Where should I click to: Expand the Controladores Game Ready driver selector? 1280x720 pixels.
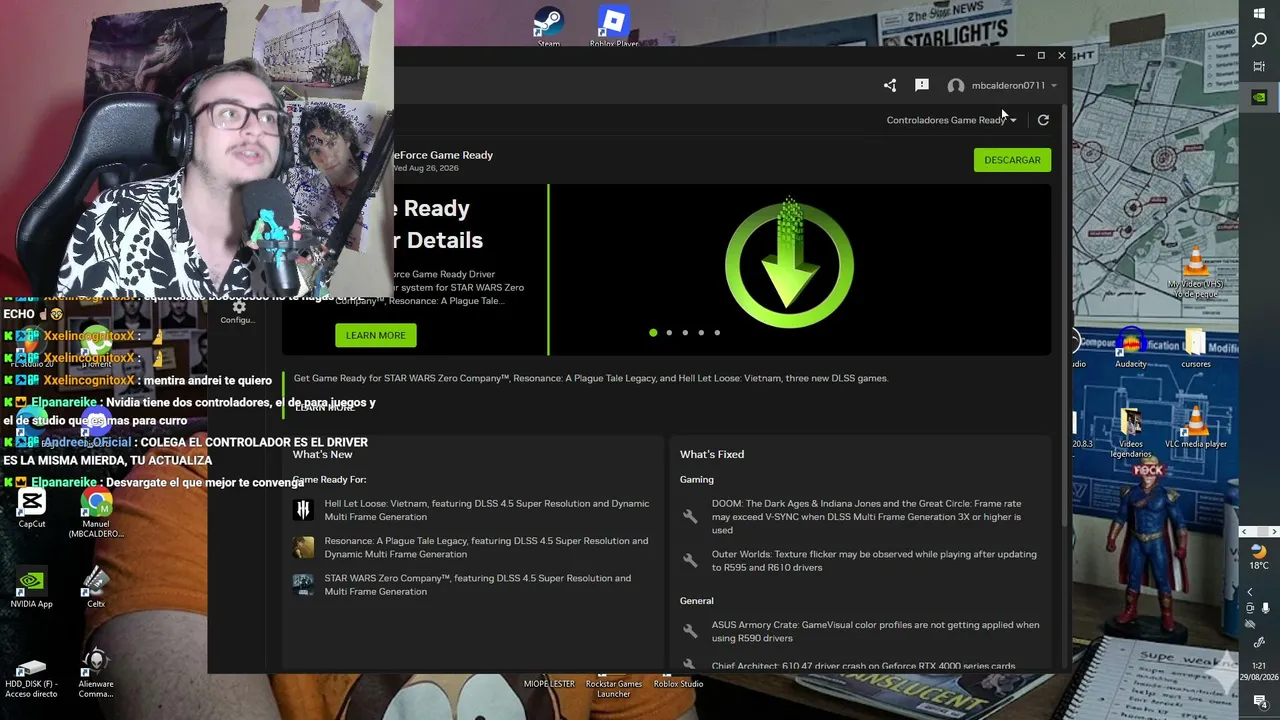[x=951, y=120]
